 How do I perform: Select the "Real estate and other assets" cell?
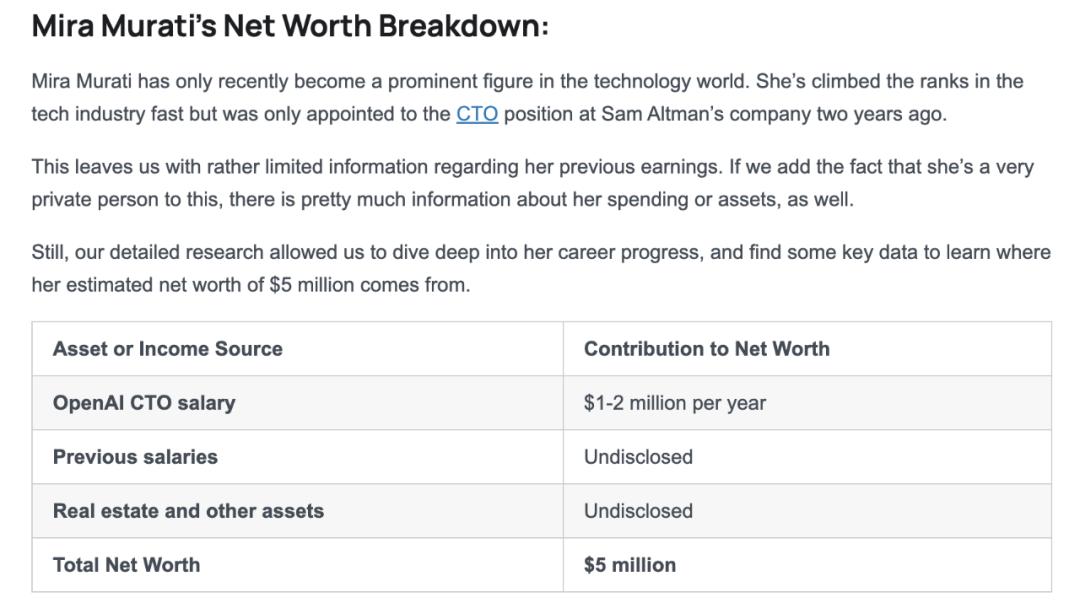pos(188,511)
